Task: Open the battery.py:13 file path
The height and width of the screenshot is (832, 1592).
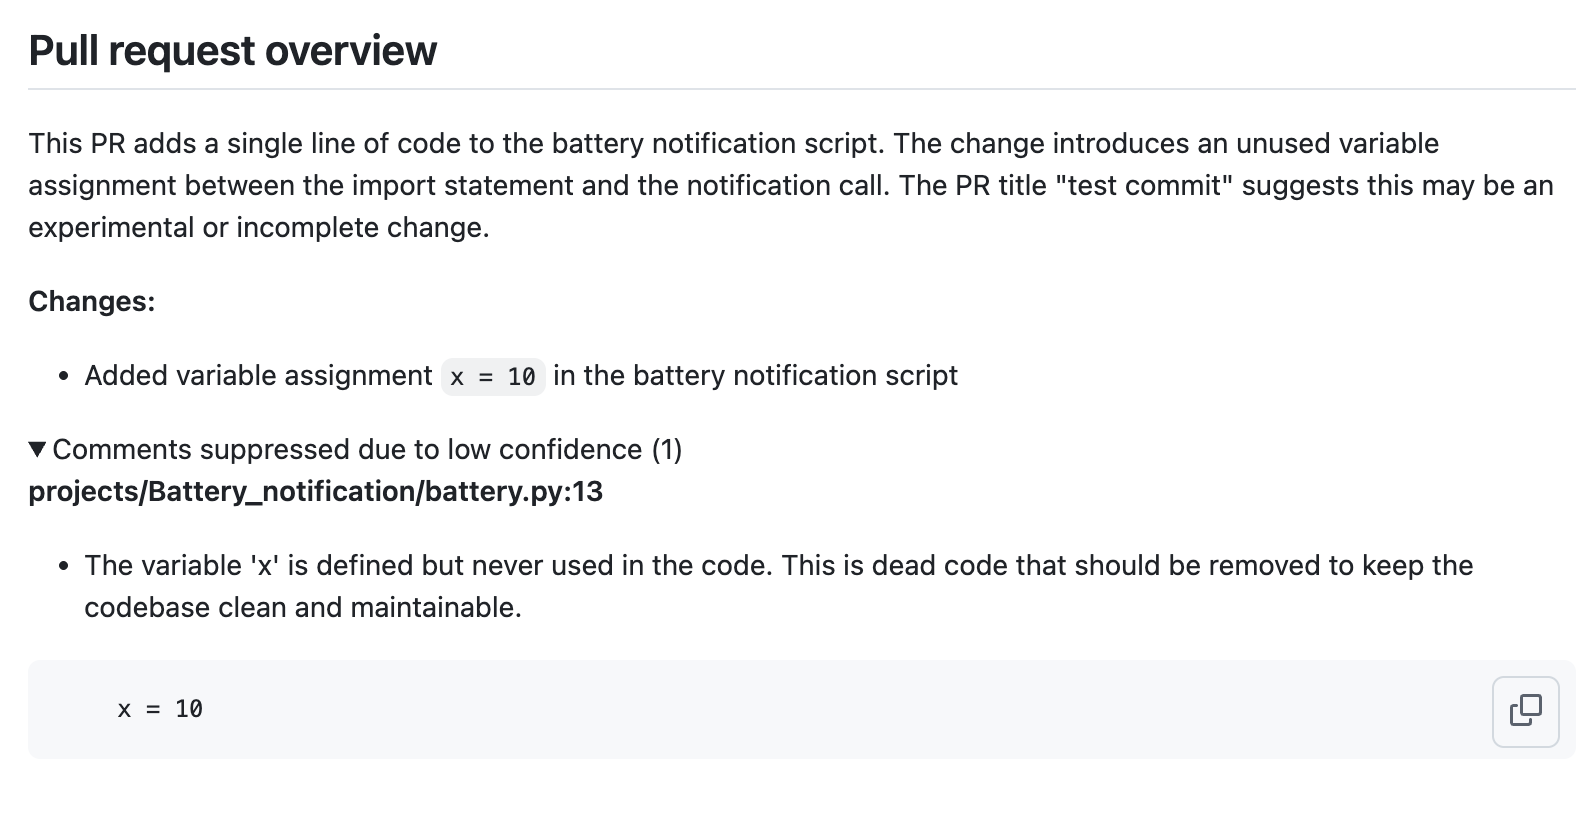Action: click(x=315, y=492)
